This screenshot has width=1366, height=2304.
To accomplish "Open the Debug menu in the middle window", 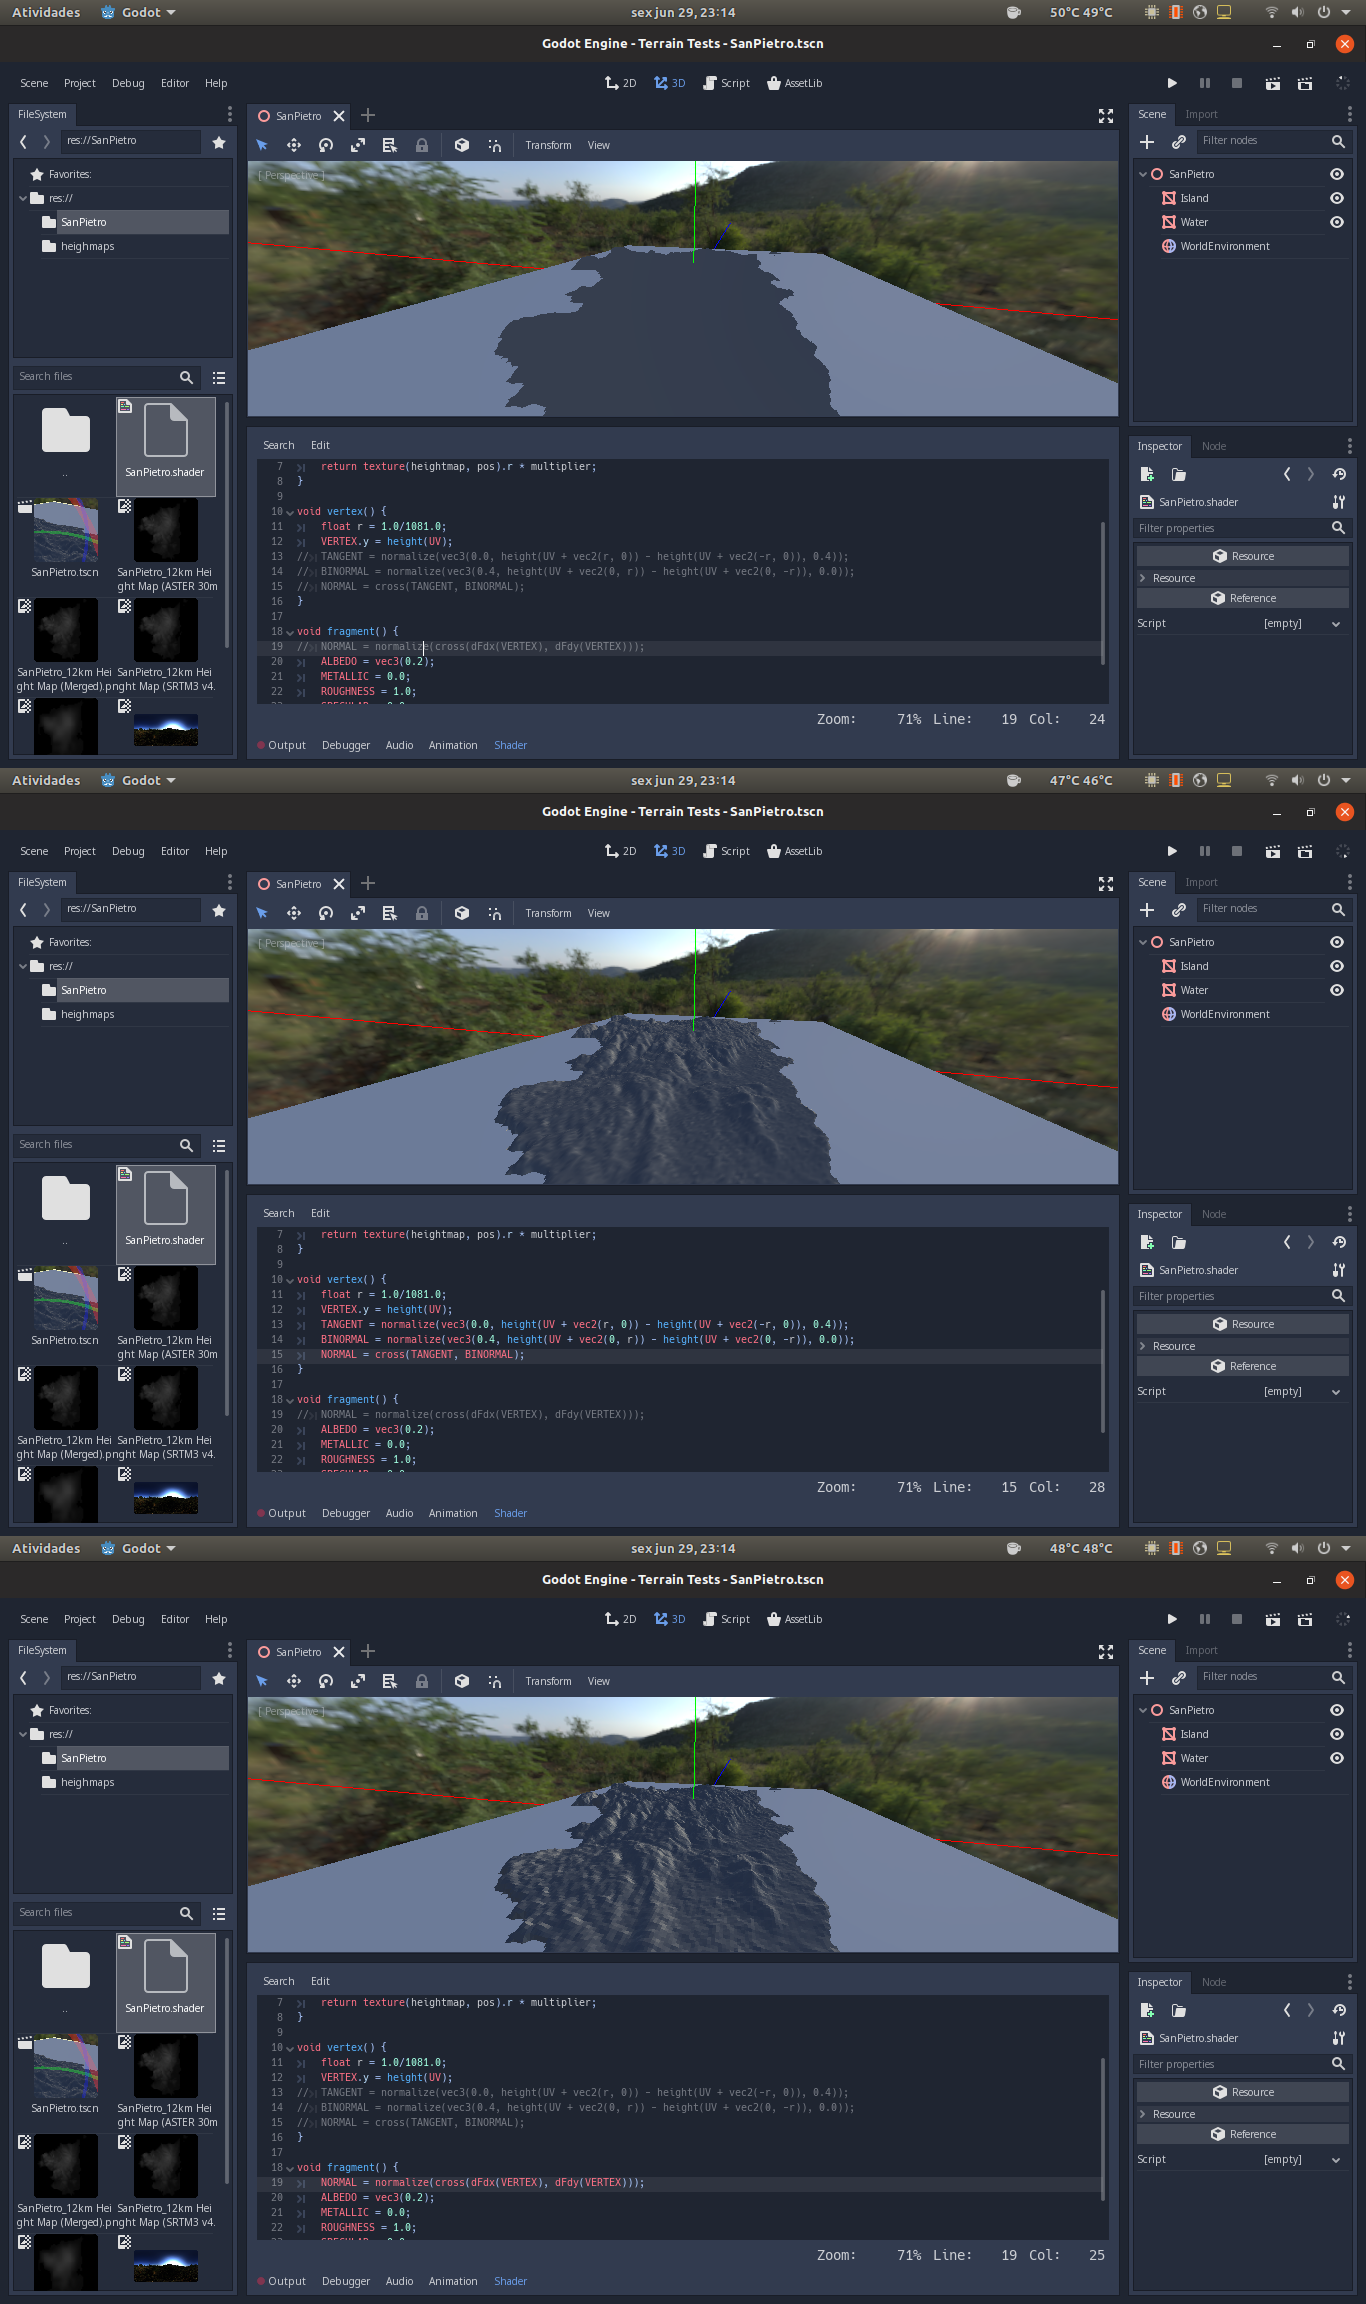I will (128, 851).
